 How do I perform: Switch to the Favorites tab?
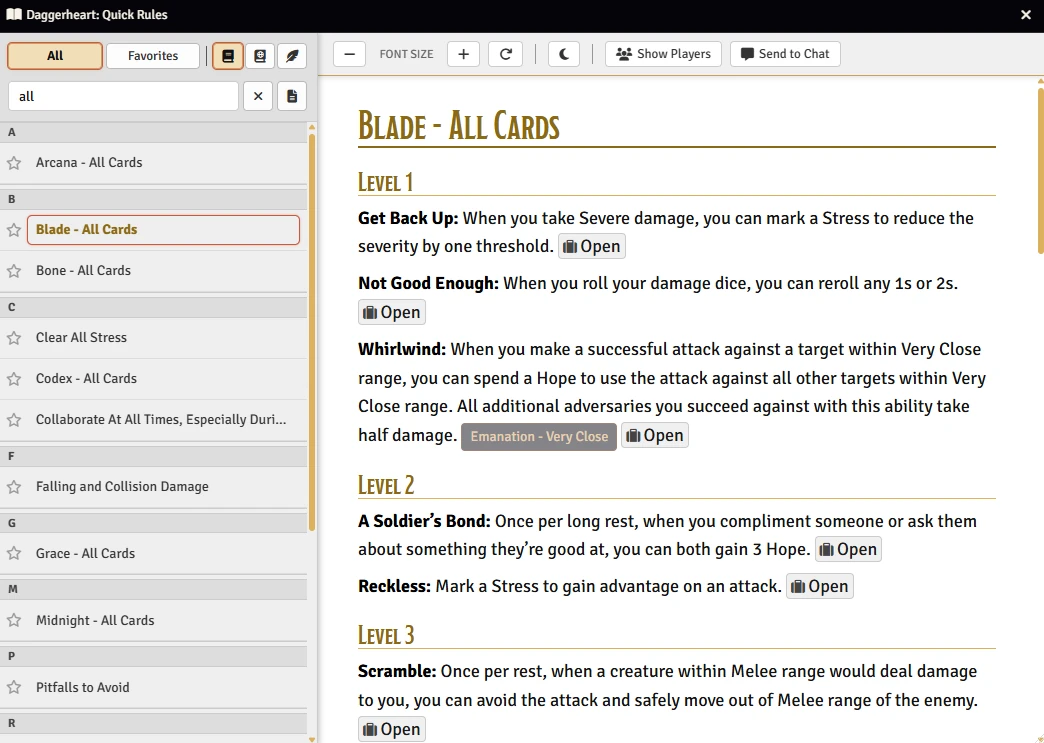click(x=153, y=56)
